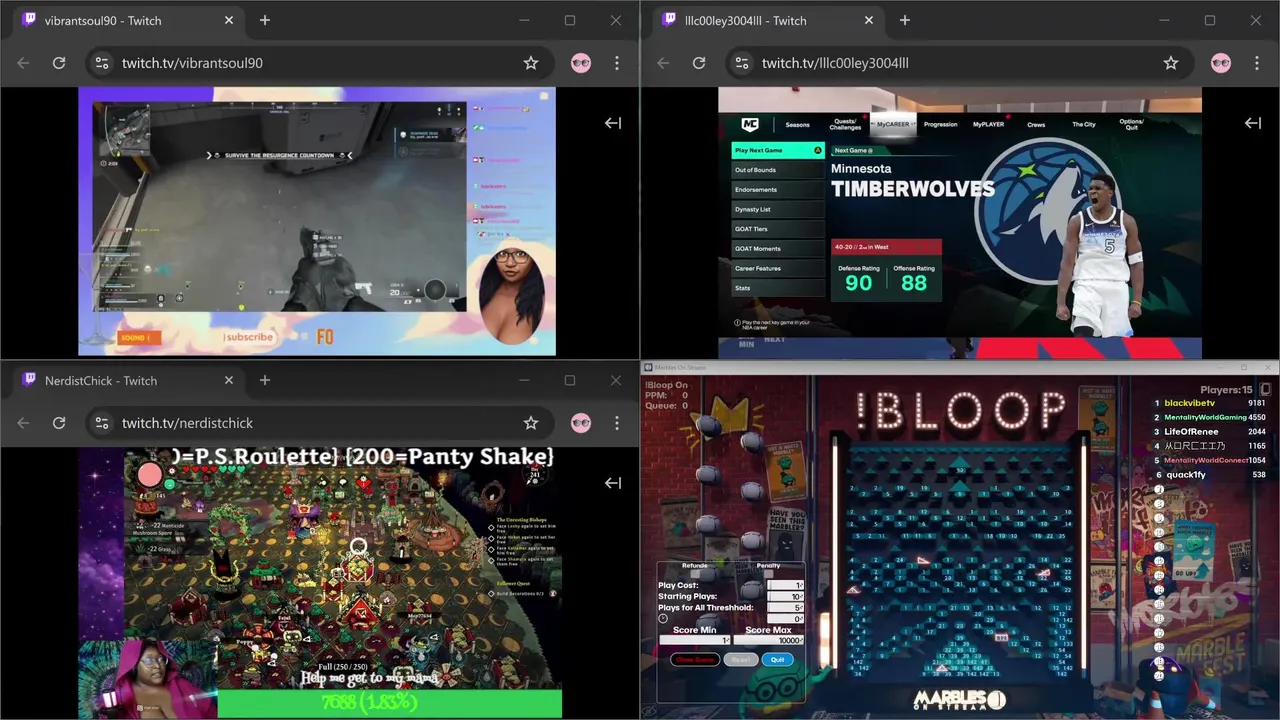Click the timer clock icon in Marbles settings
1280x720 pixels.
click(x=663, y=618)
